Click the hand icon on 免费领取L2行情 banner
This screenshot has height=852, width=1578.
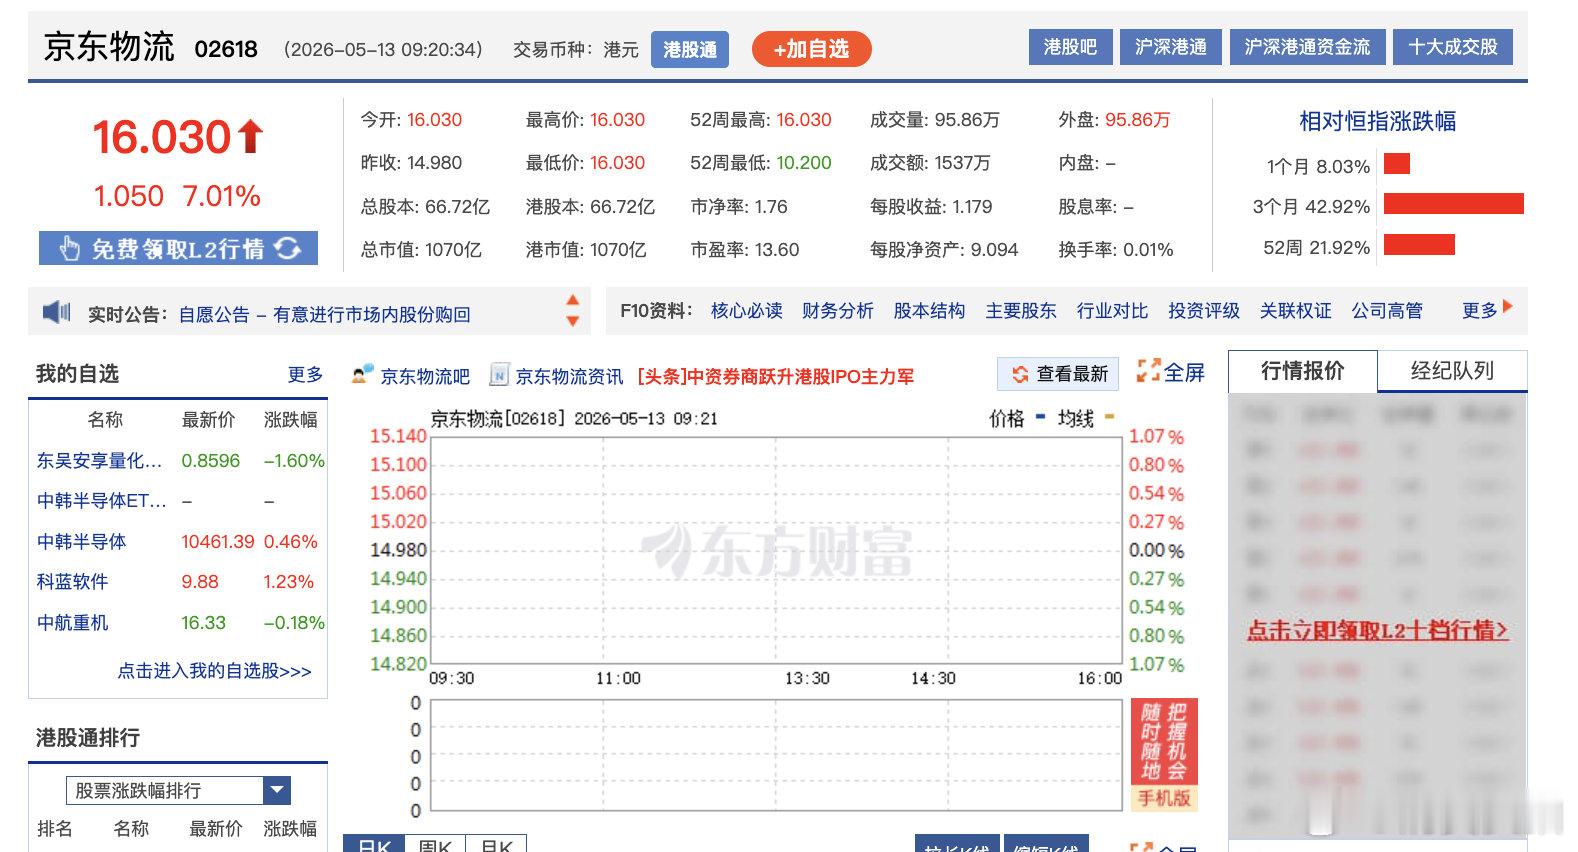tap(69, 248)
